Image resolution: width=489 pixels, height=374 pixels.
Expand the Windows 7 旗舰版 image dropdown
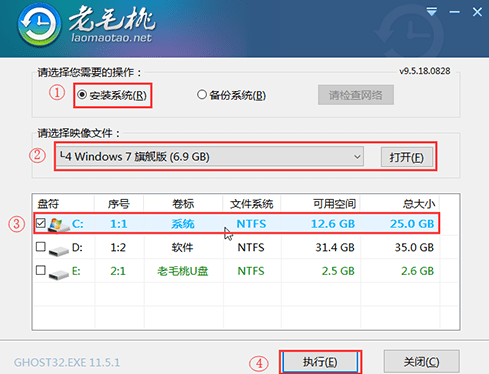point(210,156)
